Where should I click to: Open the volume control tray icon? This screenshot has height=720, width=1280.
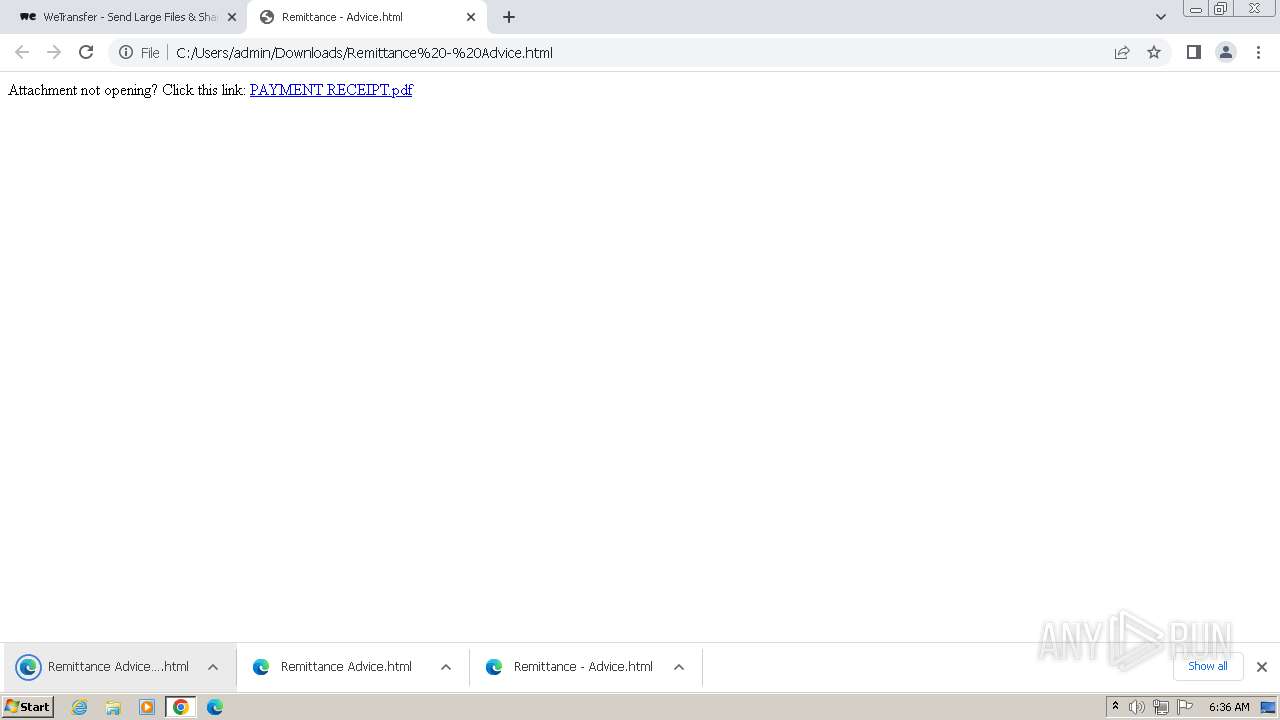point(1137,707)
